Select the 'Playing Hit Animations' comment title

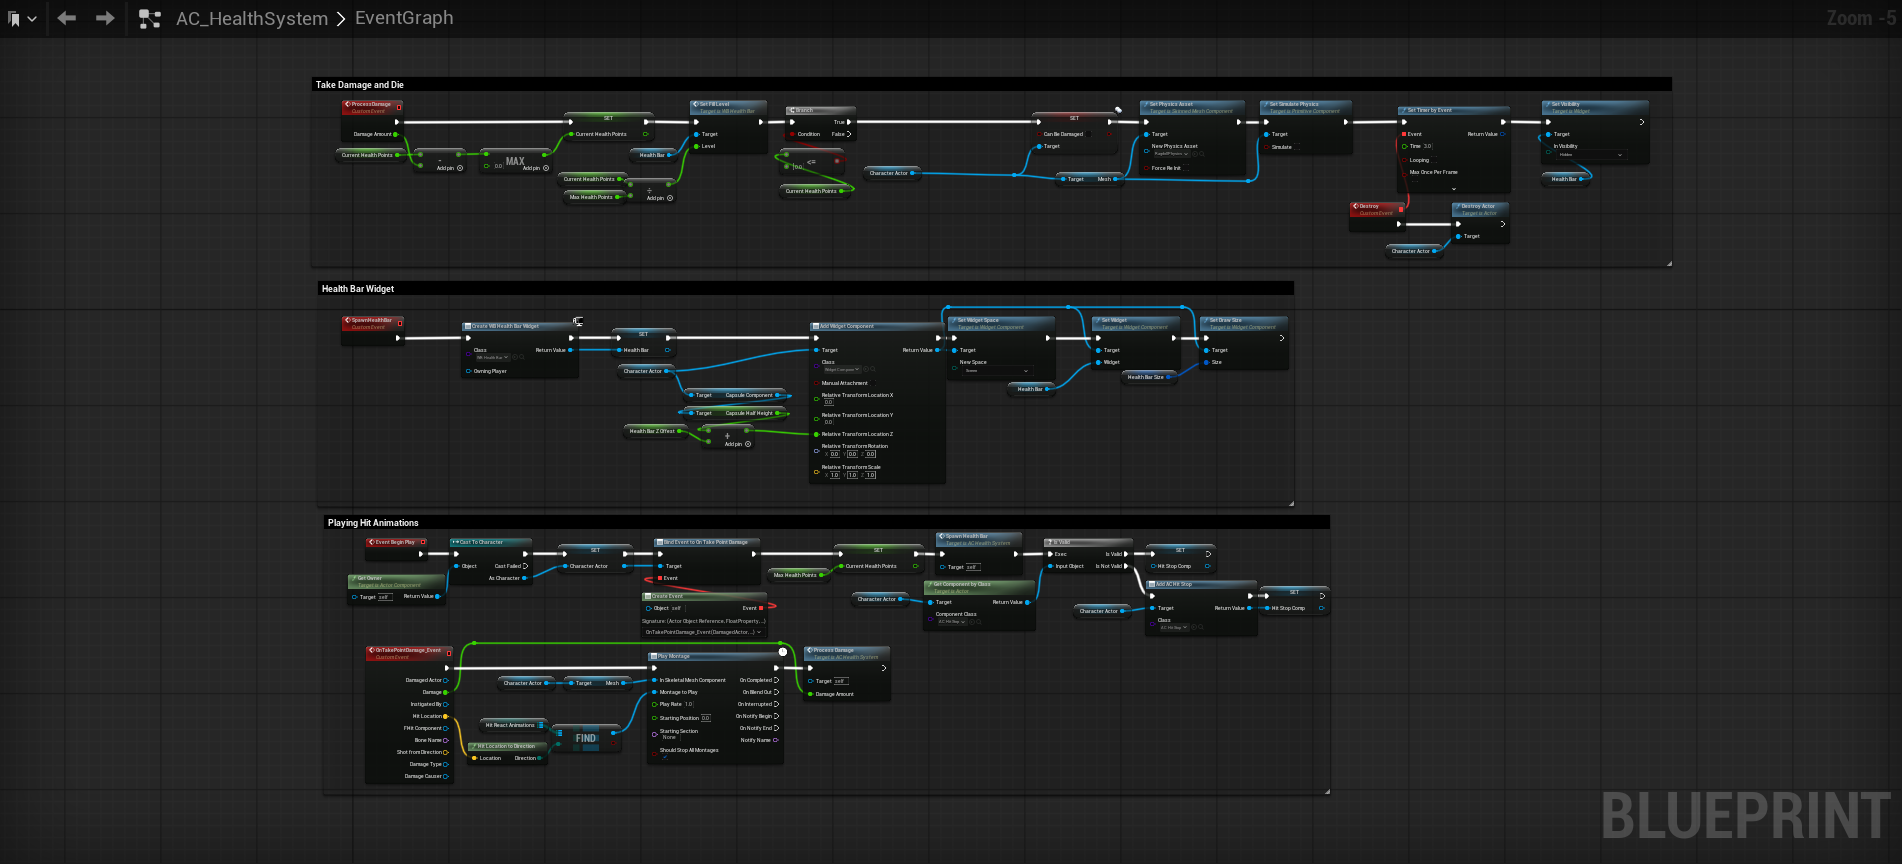pos(373,523)
